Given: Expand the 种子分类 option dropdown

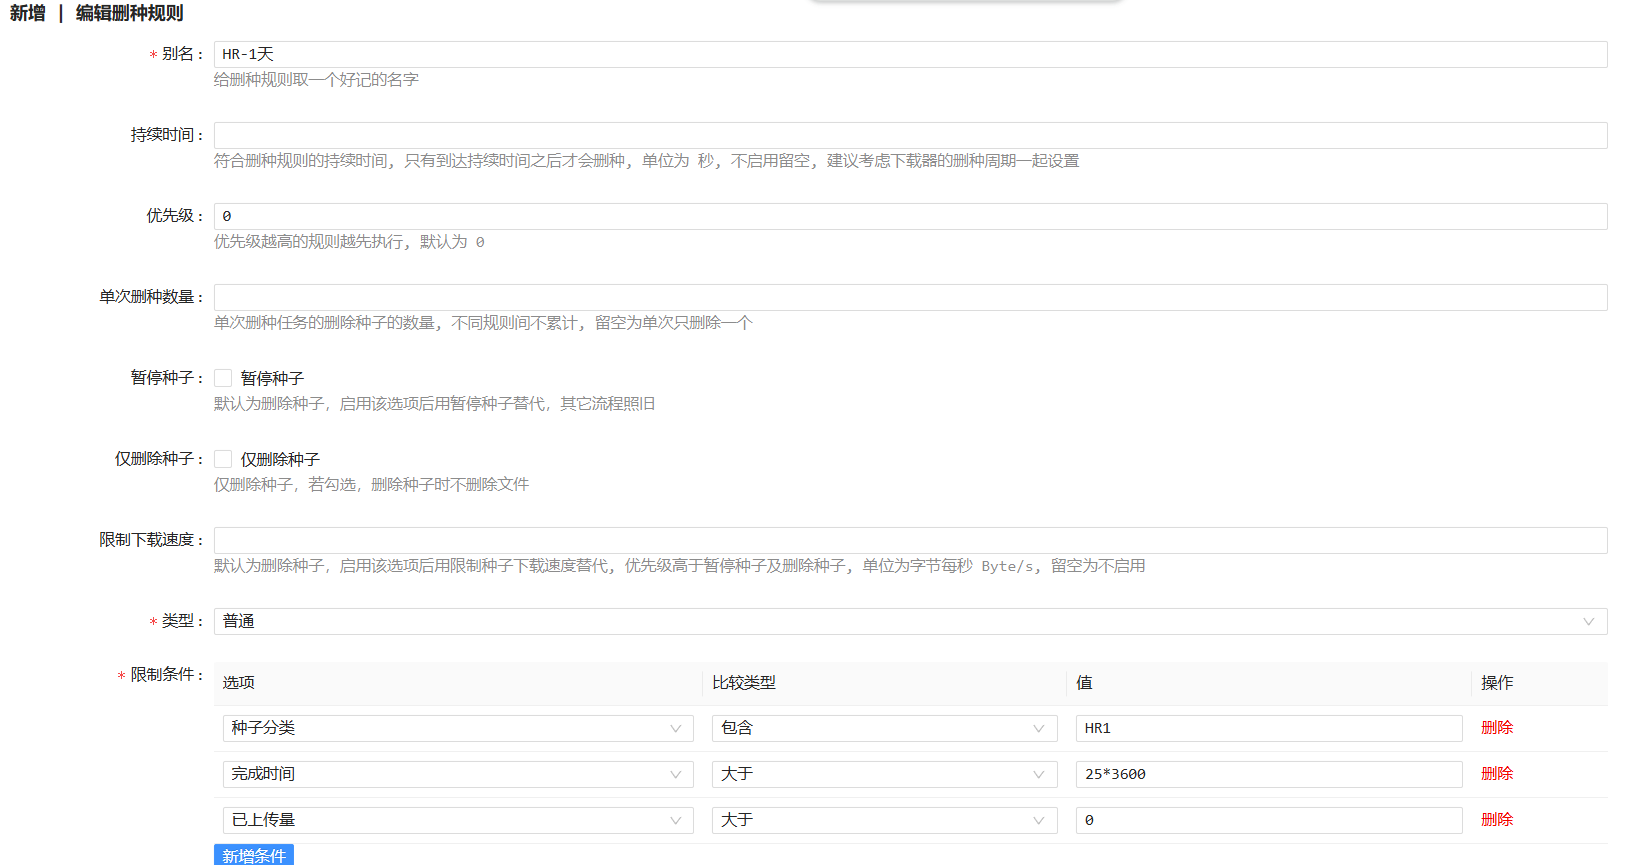Looking at the screenshot, I should pyautogui.click(x=457, y=728).
